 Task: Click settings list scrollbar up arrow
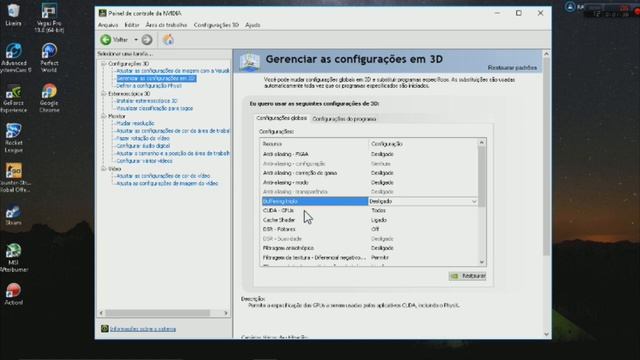coord(482,142)
